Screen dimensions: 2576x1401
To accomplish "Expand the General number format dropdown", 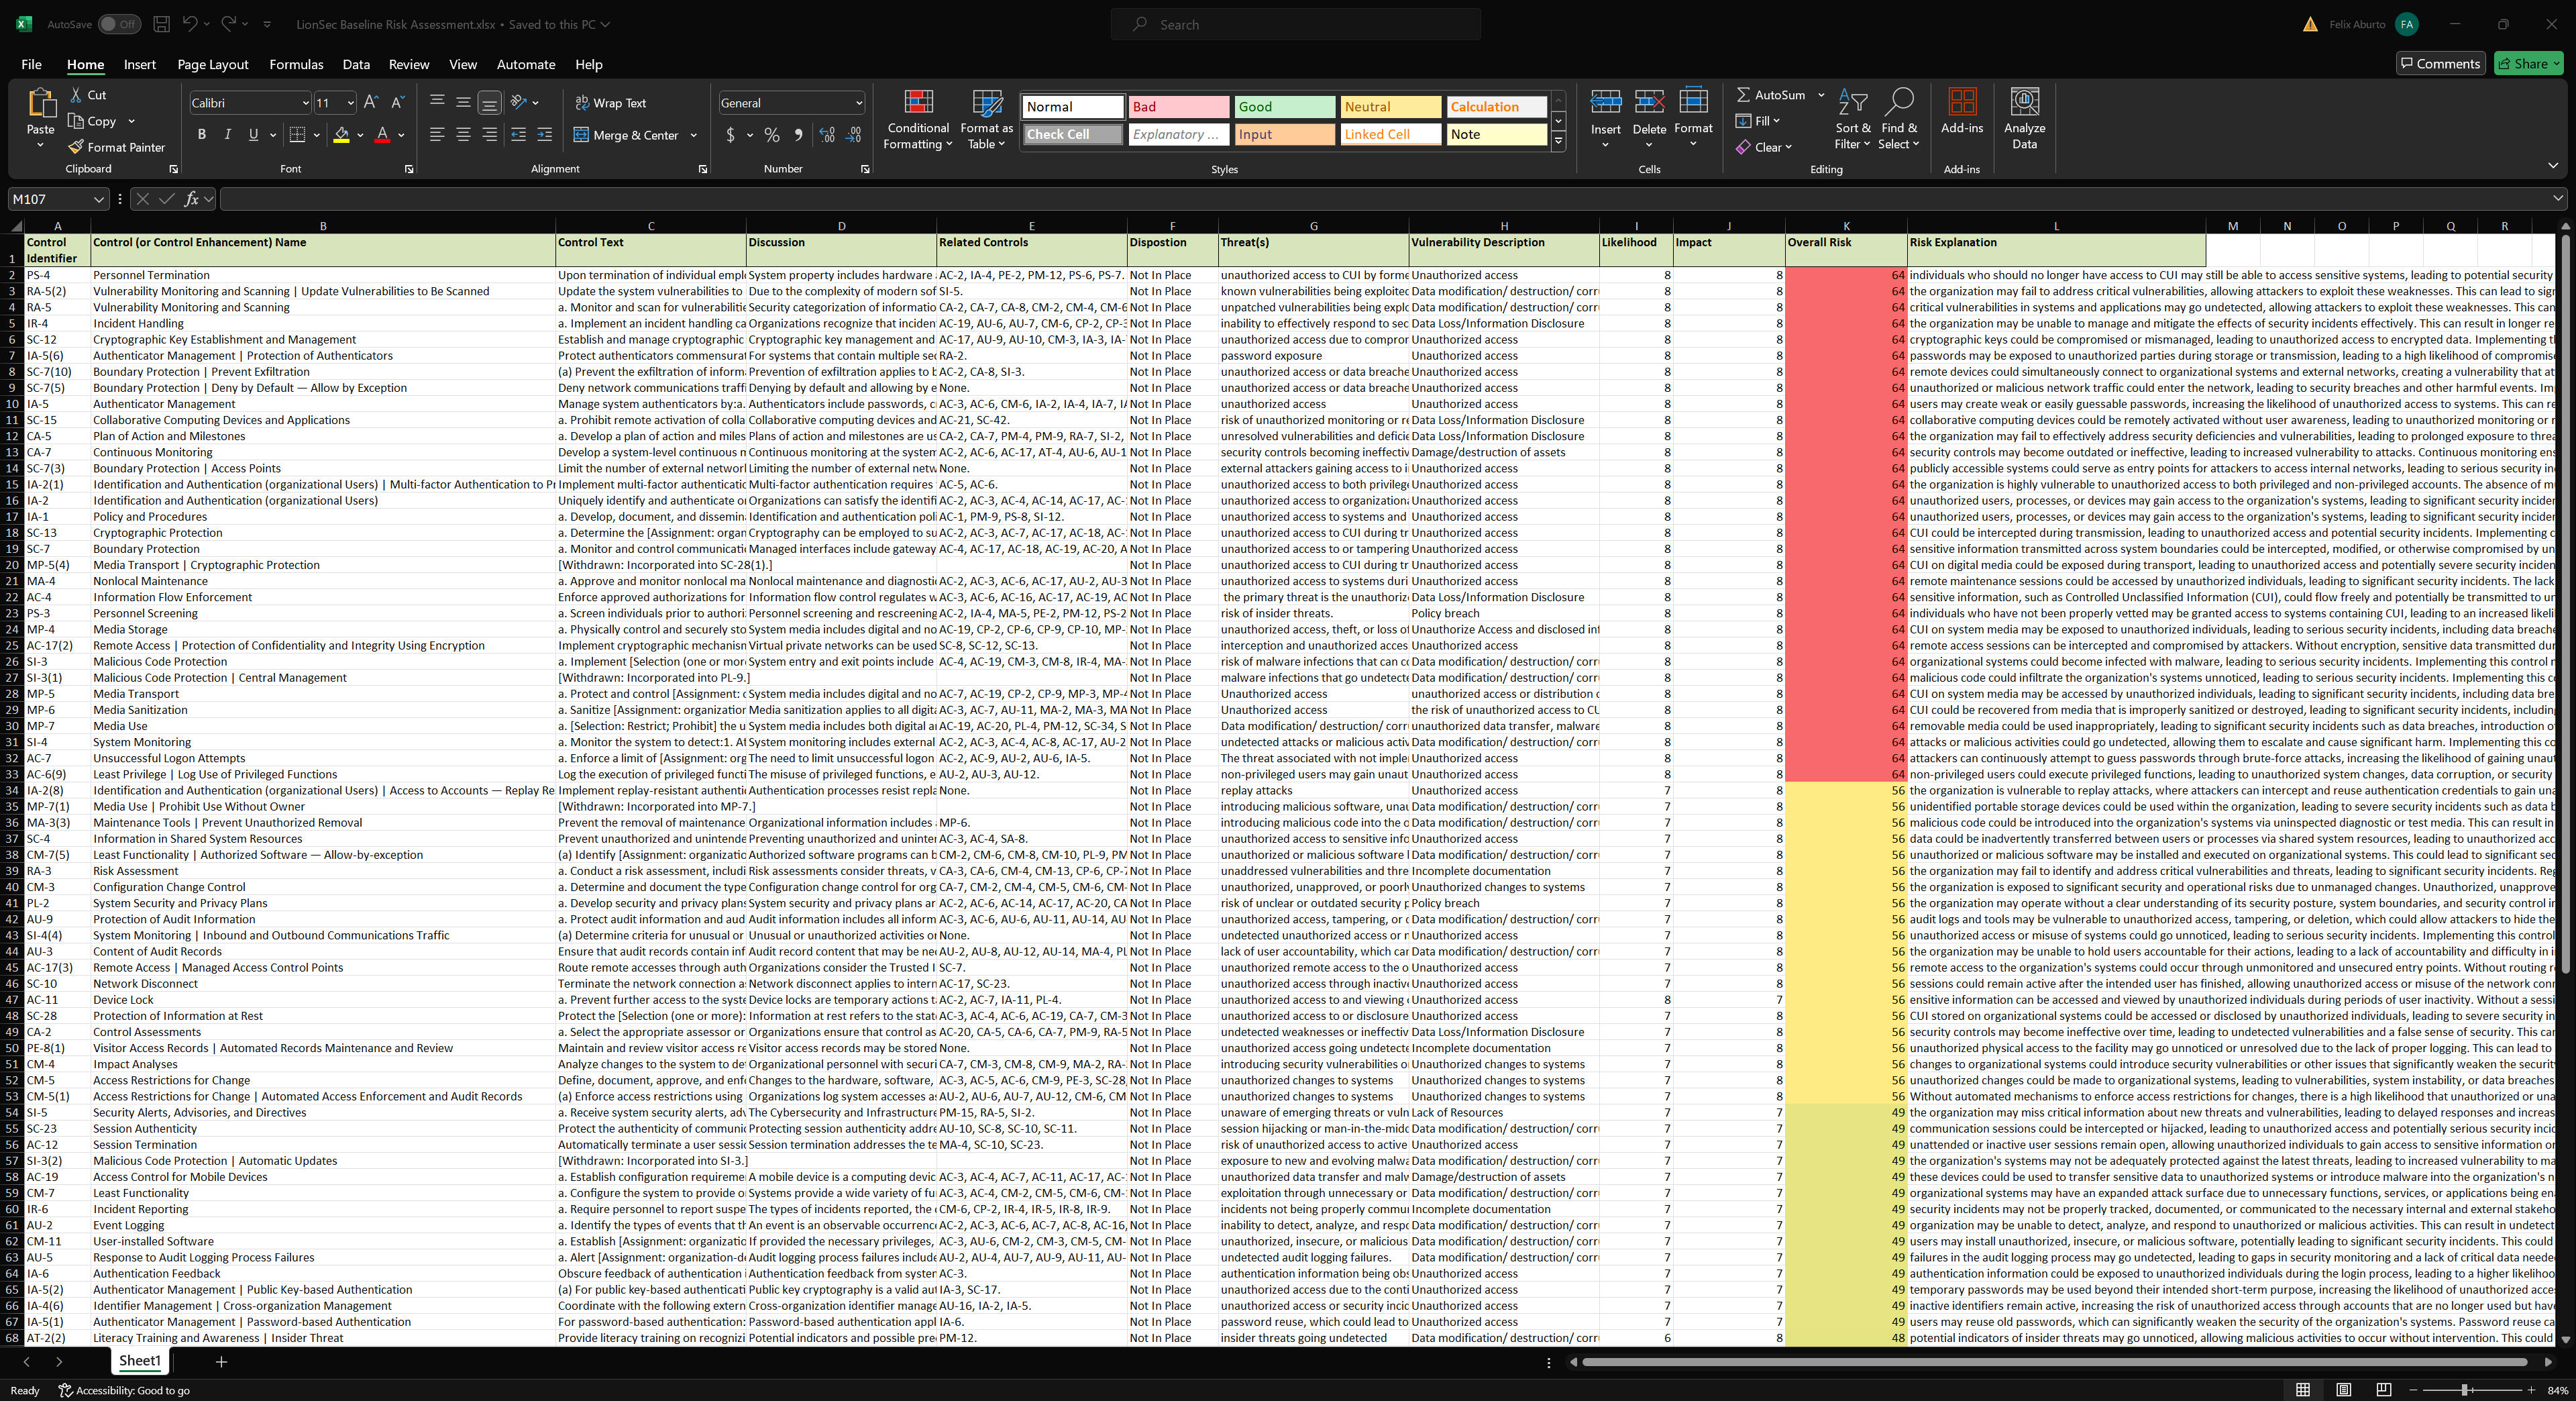I will pos(858,103).
